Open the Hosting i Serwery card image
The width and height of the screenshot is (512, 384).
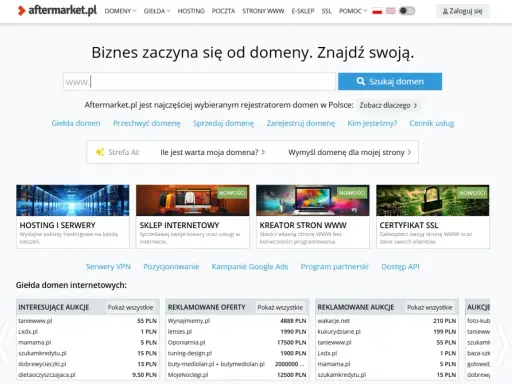73,200
